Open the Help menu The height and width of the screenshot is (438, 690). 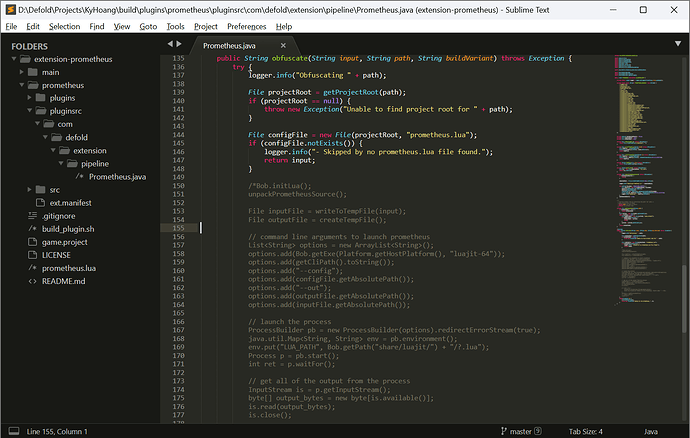click(x=284, y=26)
